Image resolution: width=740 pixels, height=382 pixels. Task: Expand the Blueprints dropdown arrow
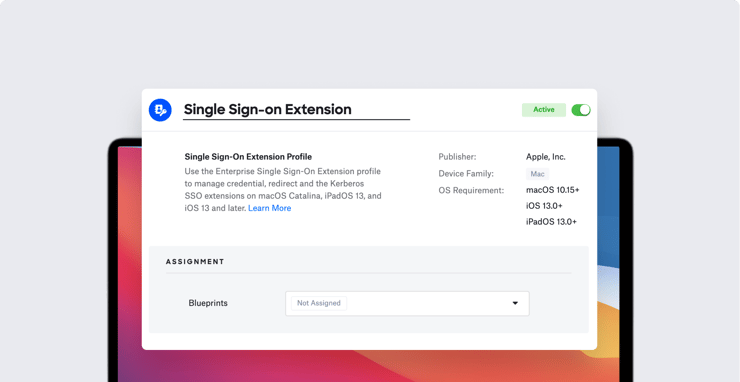(515, 303)
